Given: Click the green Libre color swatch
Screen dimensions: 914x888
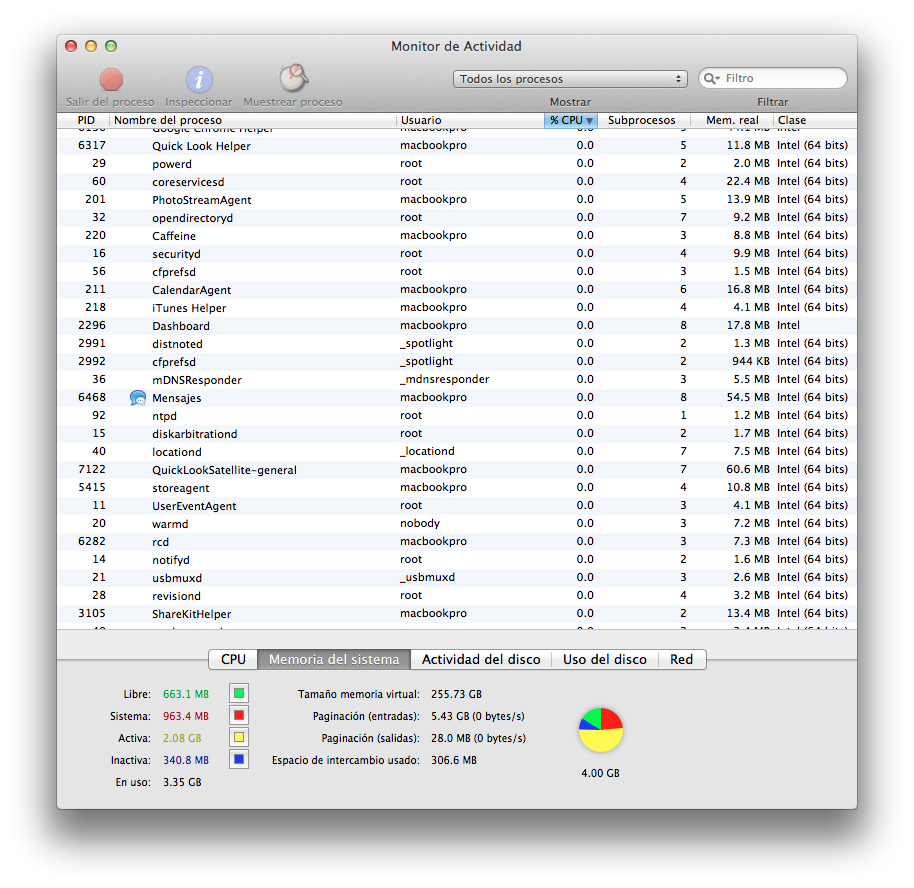Looking at the screenshot, I should tap(239, 693).
